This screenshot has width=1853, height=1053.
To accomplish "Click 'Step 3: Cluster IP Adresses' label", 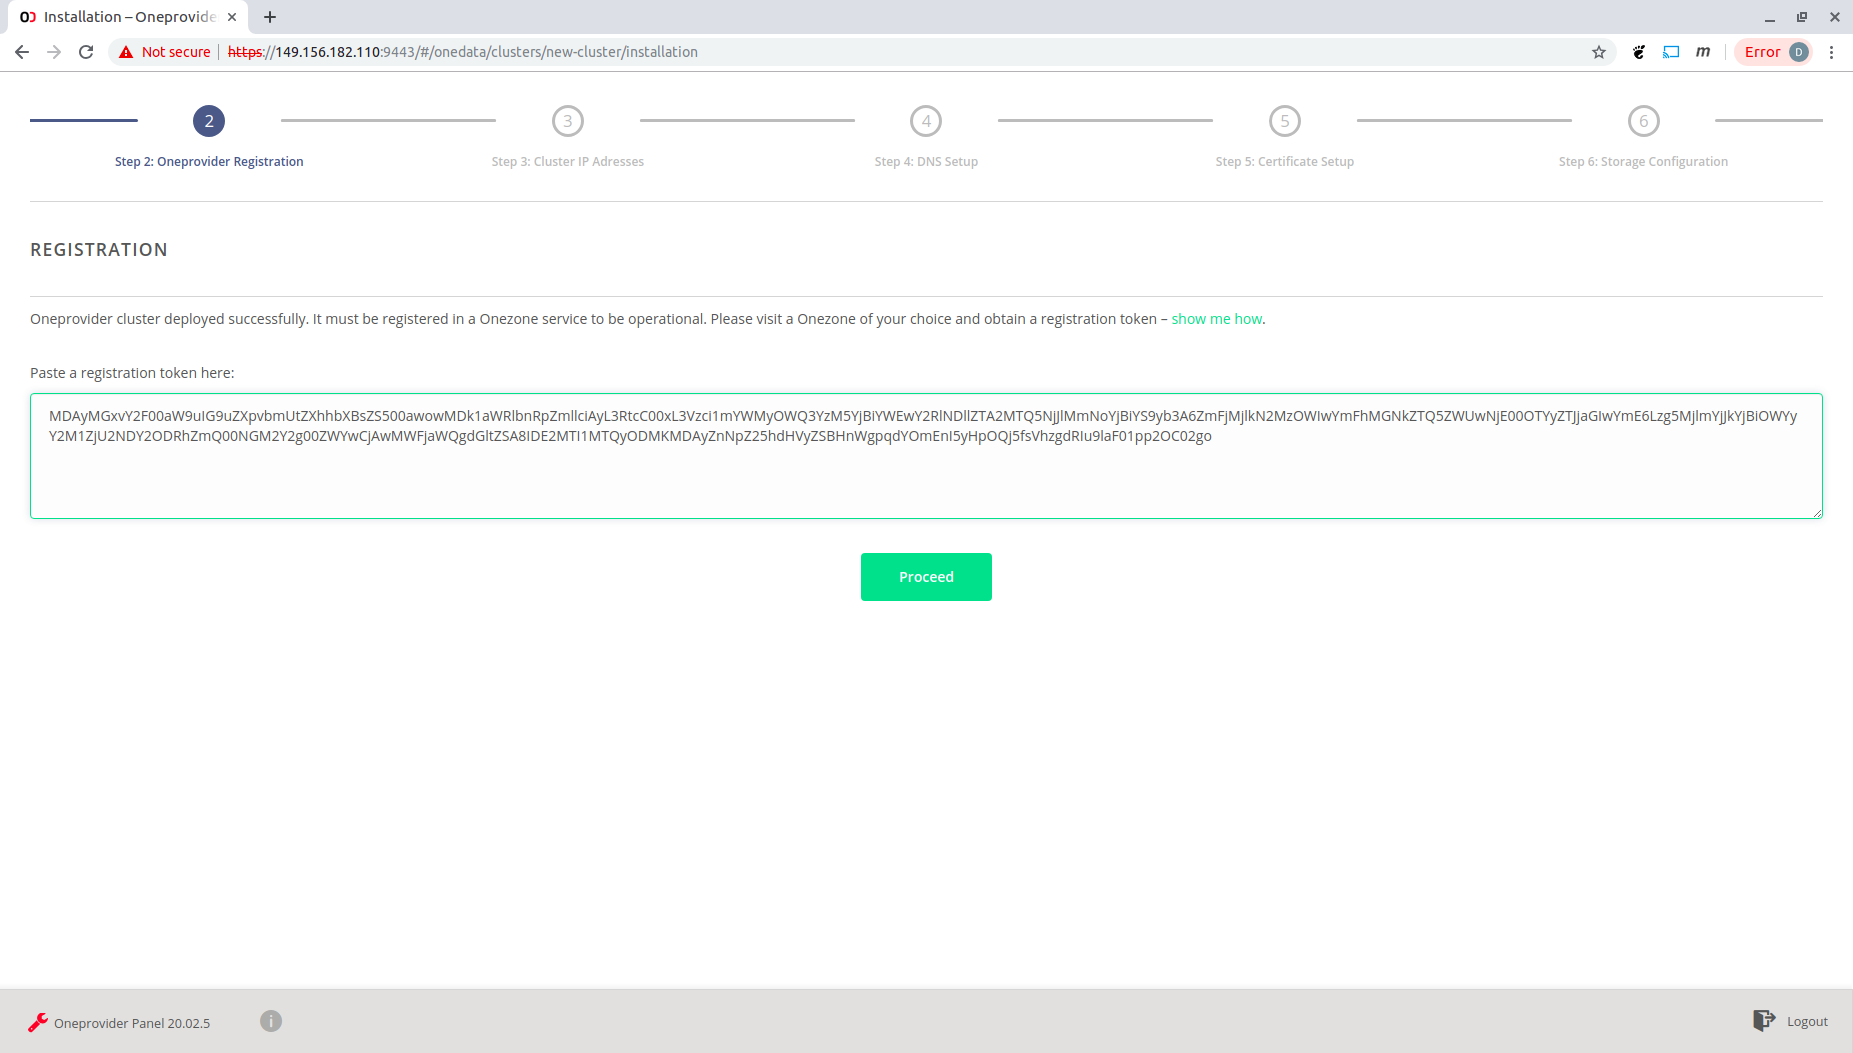I will 568,162.
